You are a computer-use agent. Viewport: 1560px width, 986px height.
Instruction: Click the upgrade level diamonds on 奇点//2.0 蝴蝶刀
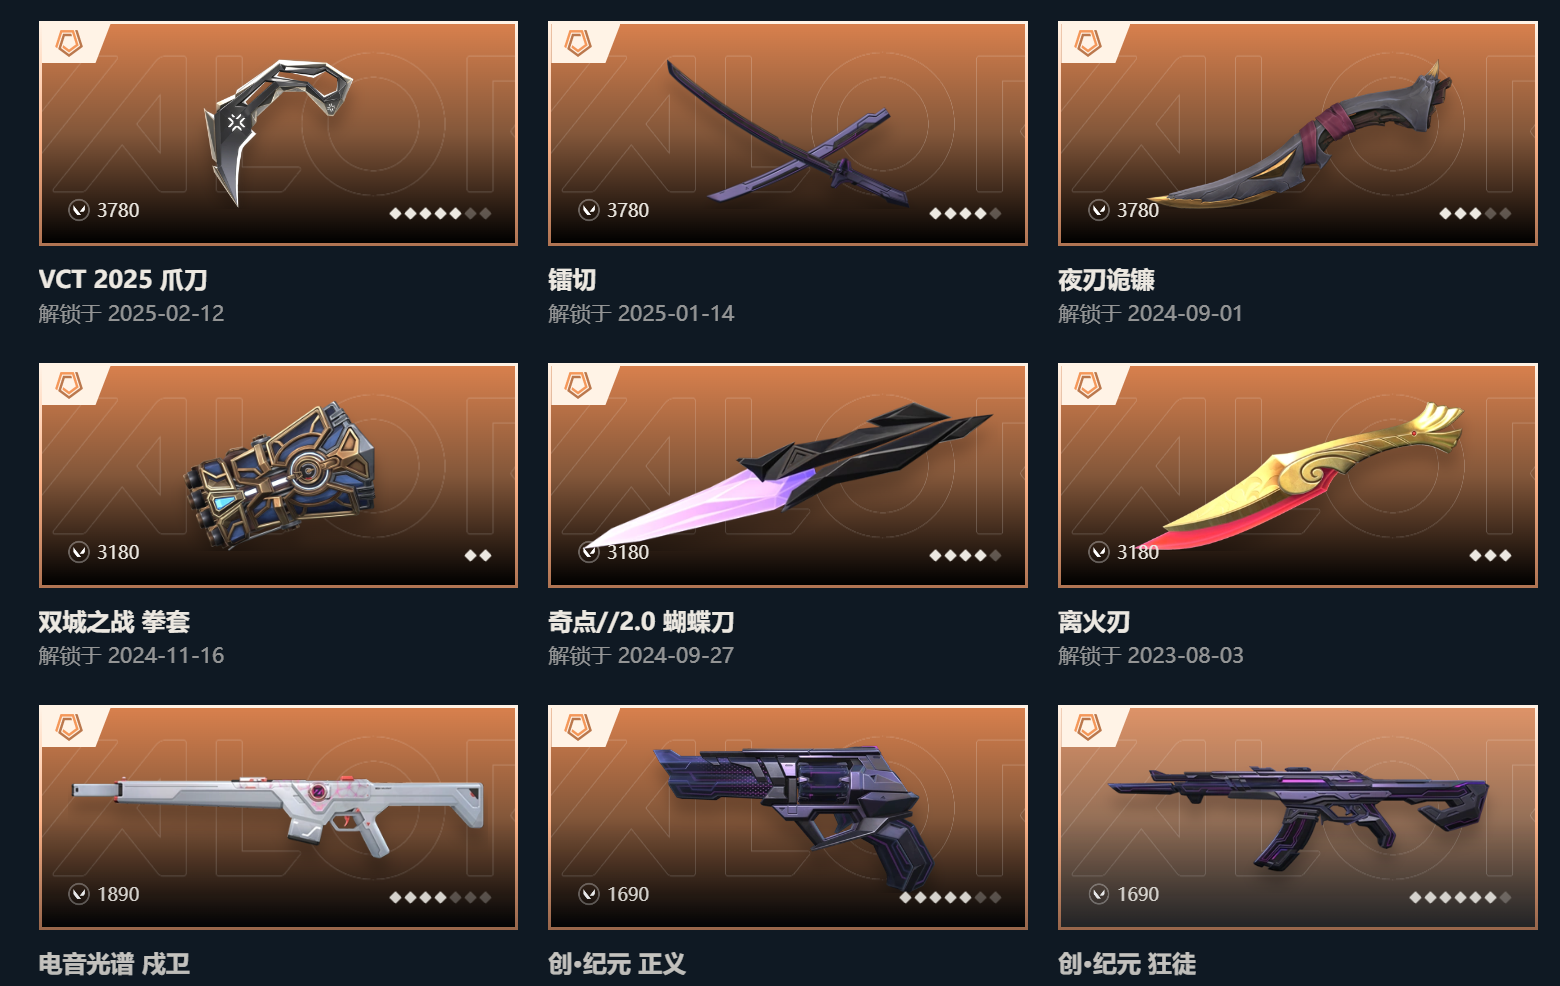[x=965, y=555]
